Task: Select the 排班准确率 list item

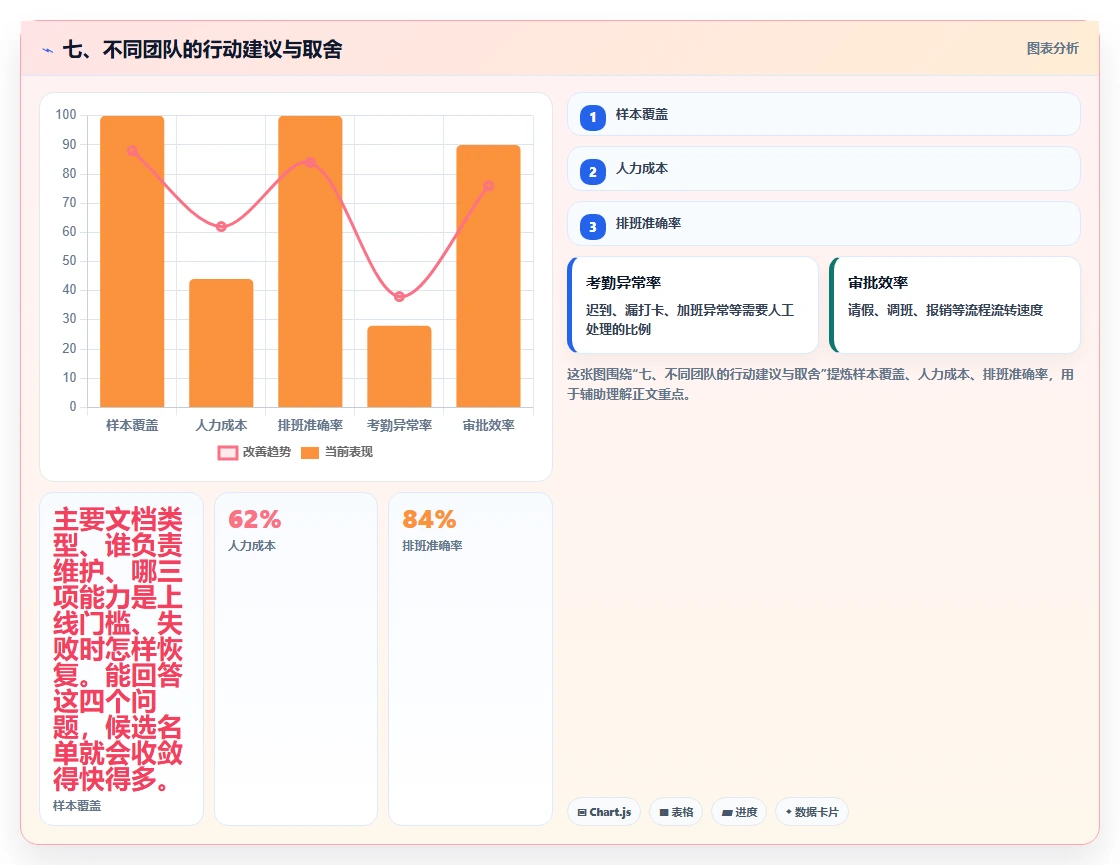Action: pyautogui.click(x=823, y=224)
